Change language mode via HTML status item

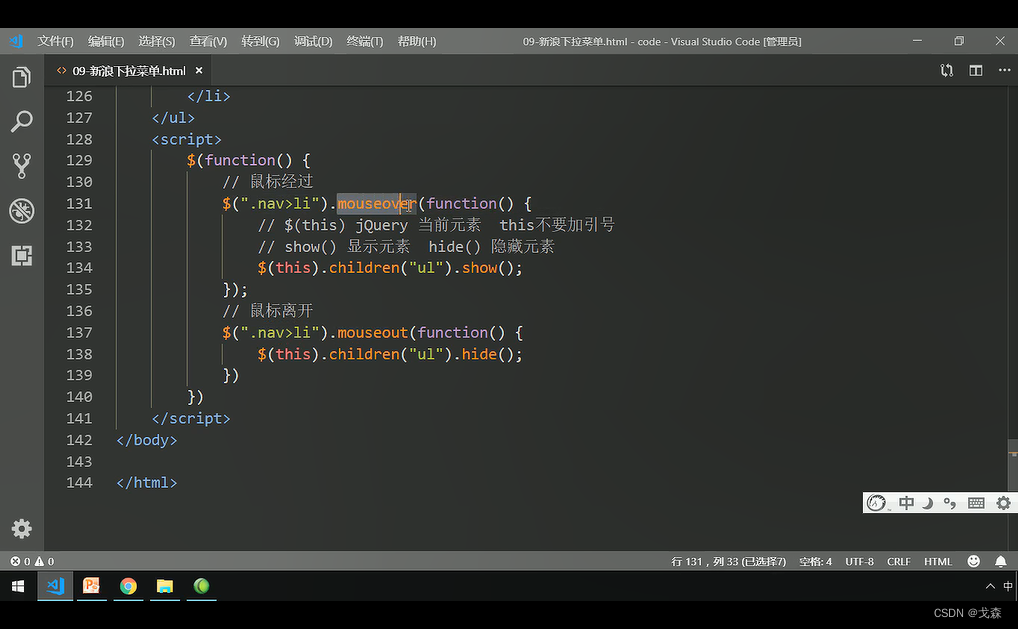pyautogui.click(x=937, y=561)
